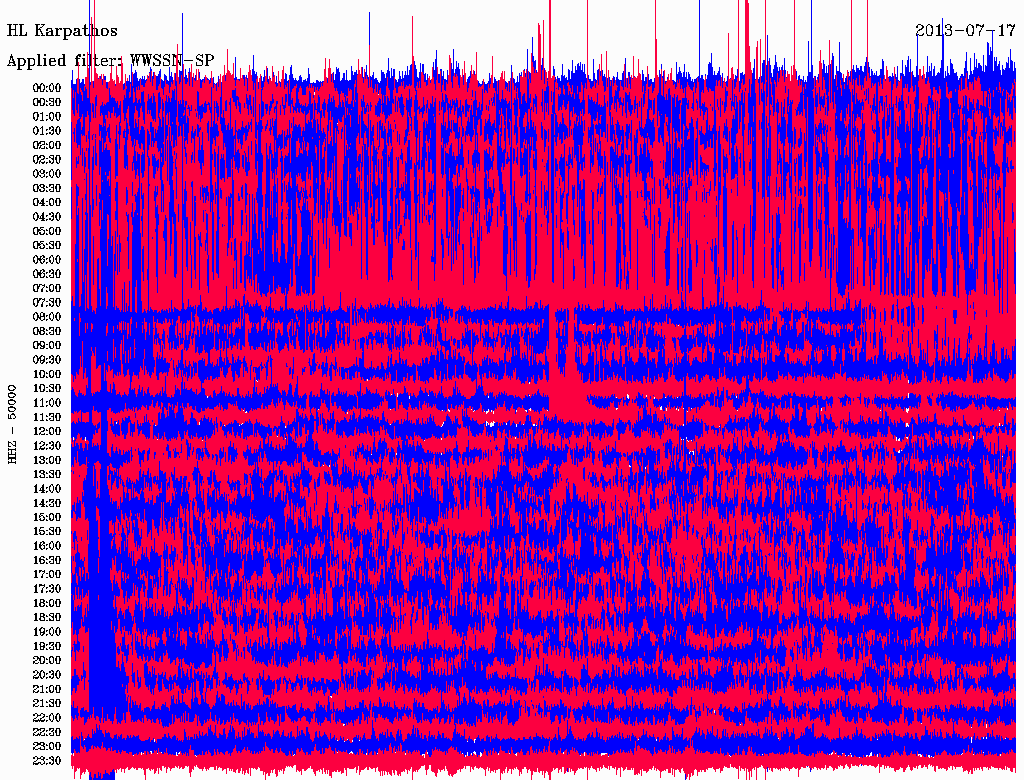
Task: Select the 01:30 time row label
Action: [x=47, y=131]
